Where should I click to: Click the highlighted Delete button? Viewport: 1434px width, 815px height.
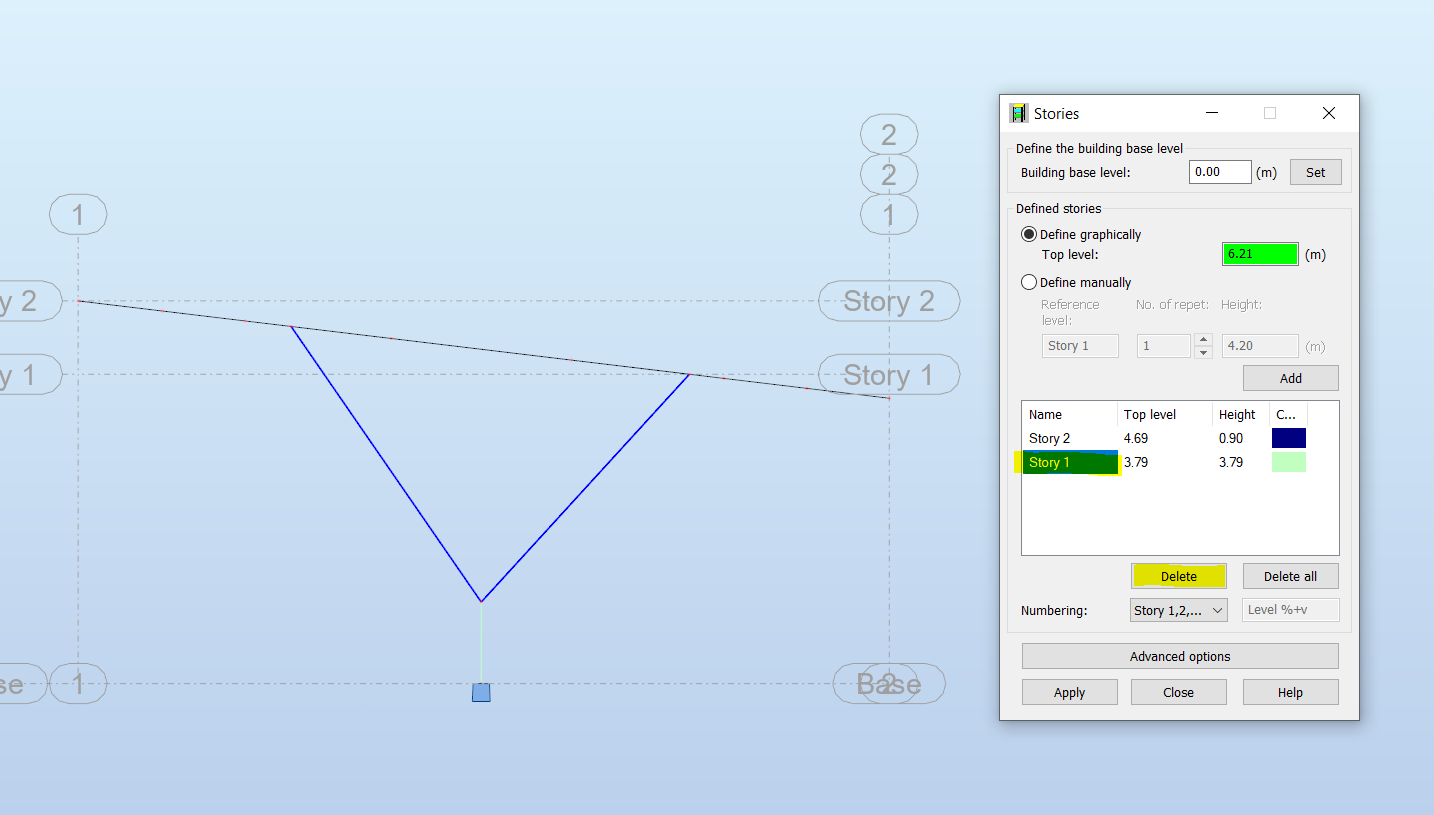click(1178, 575)
